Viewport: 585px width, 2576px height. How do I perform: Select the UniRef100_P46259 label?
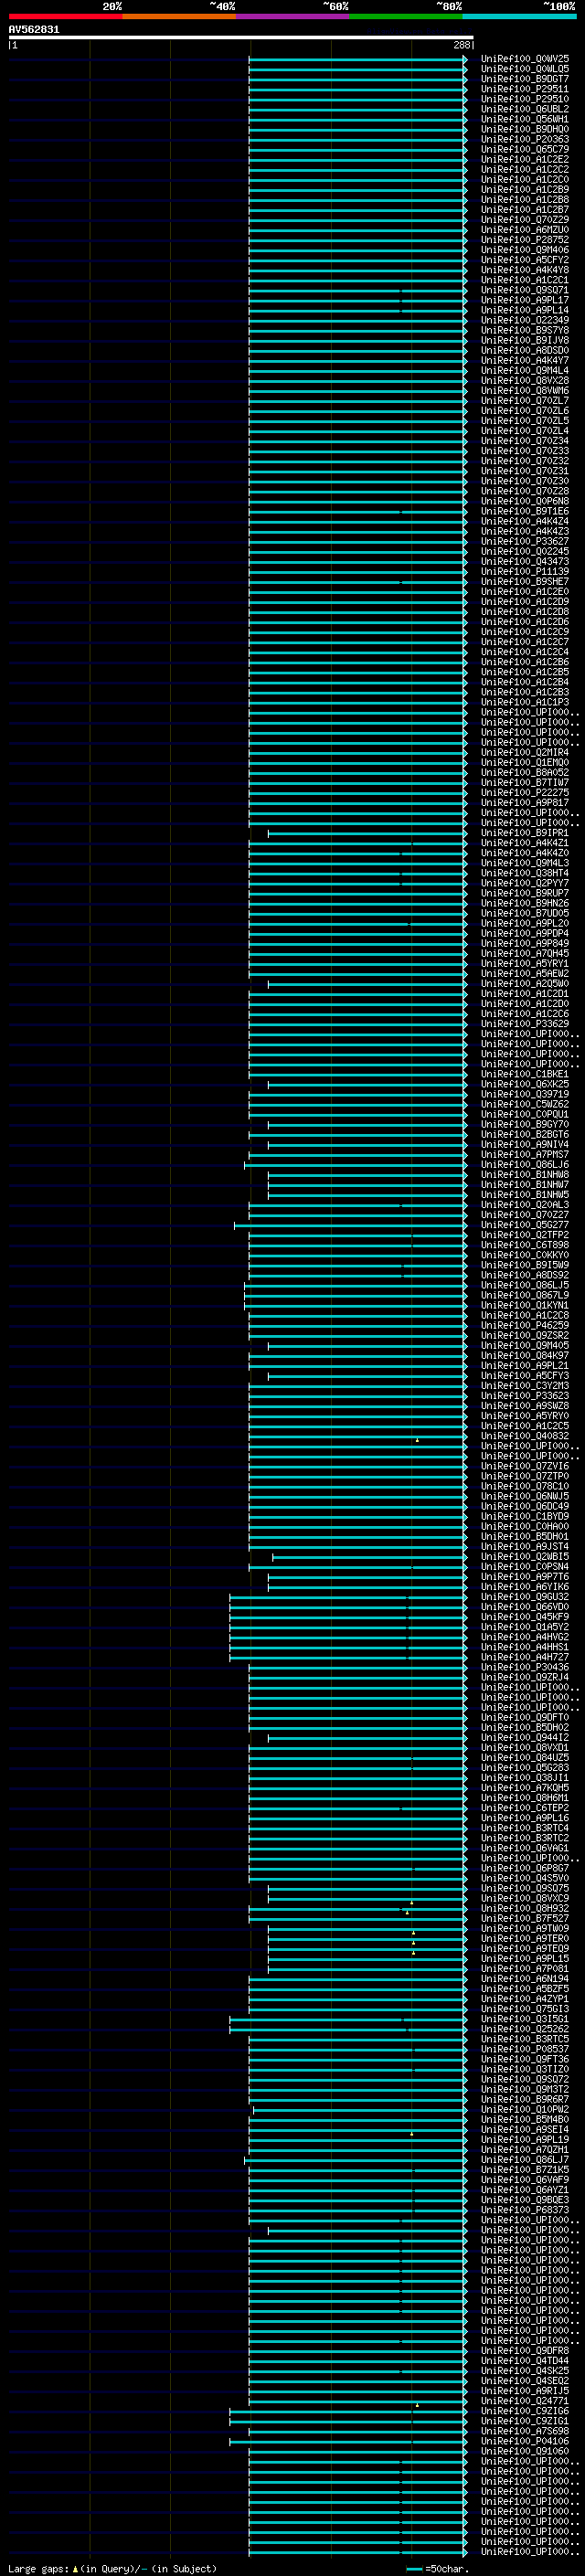[525, 1325]
